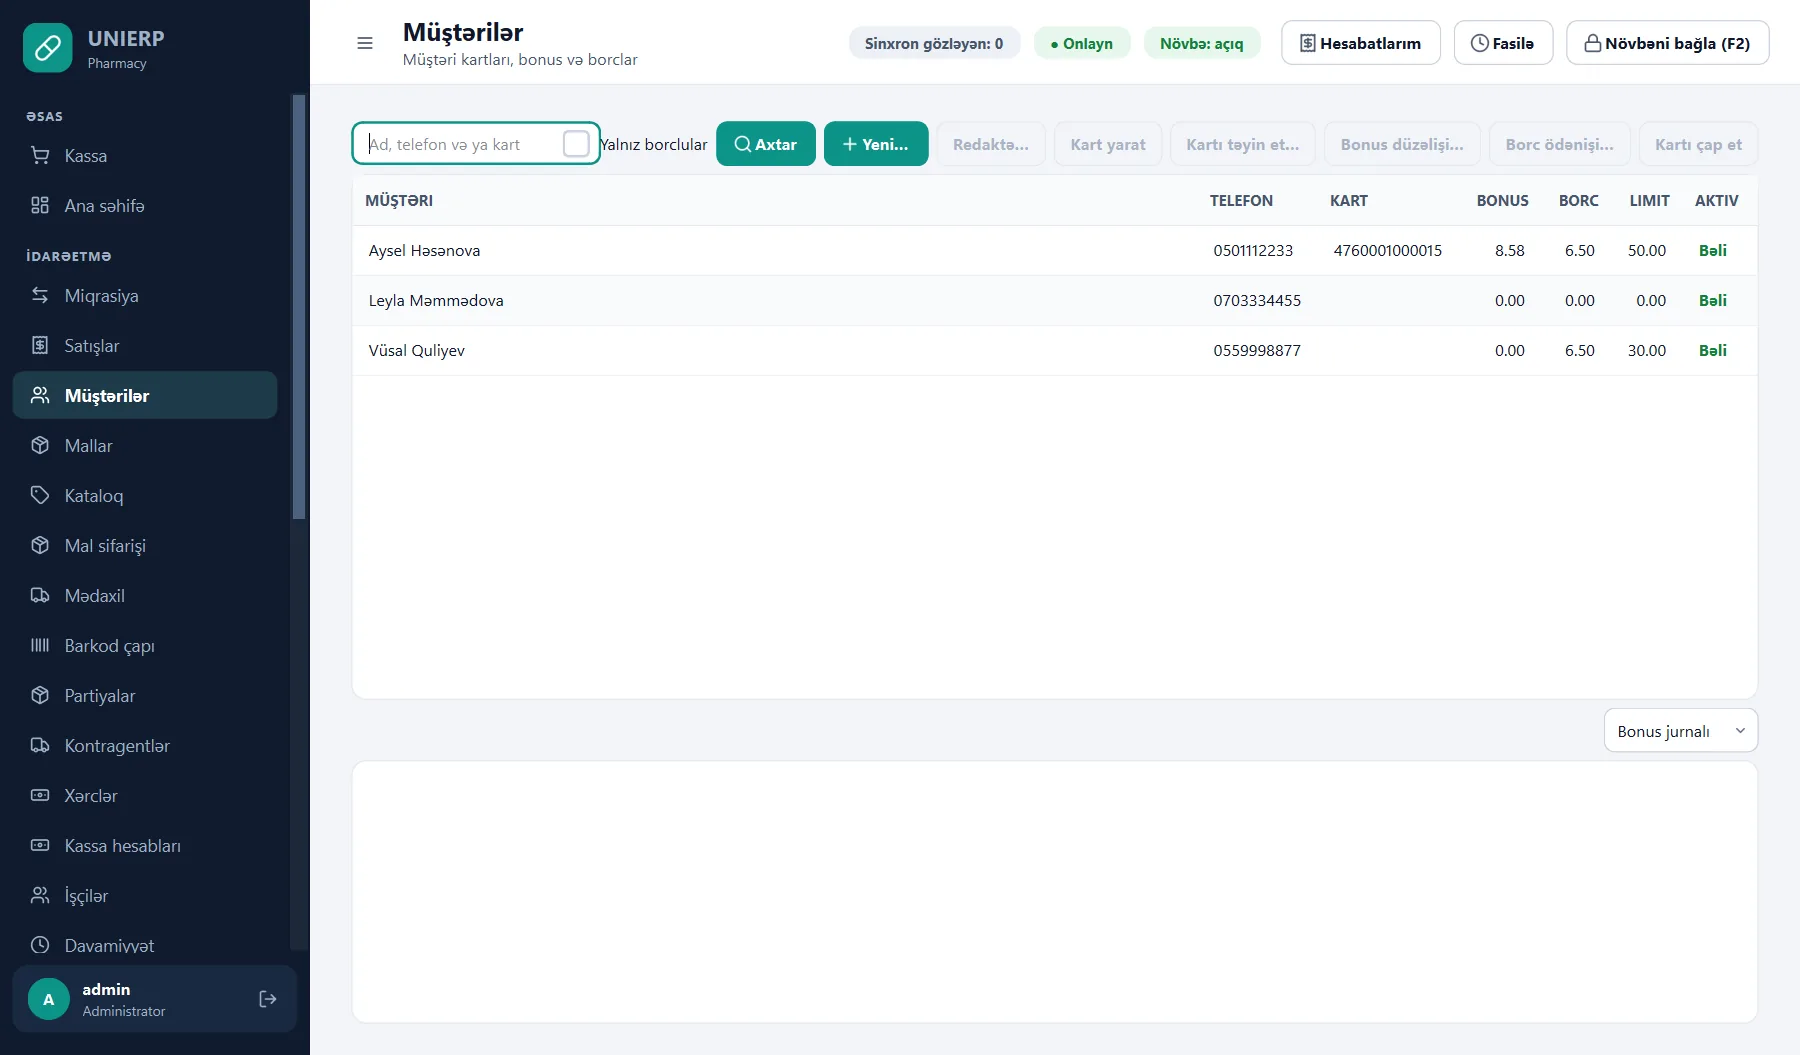1800x1055 pixels.
Task: Click the Mədaxil truck icon
Action: [40, 595]
